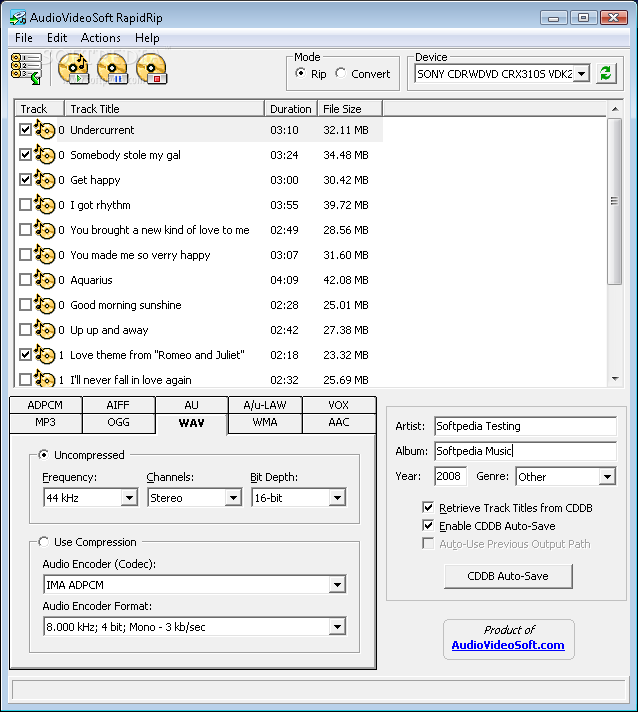Open the Edit menu
The image size is (638, 712).
point(57,38)
